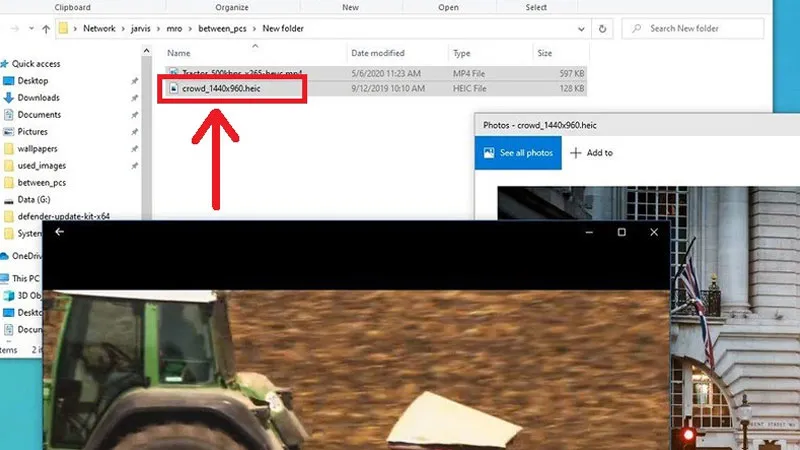Open the Data (G:) drive
The height and width of the screenshot is (450, 800).
click(34, 199)
